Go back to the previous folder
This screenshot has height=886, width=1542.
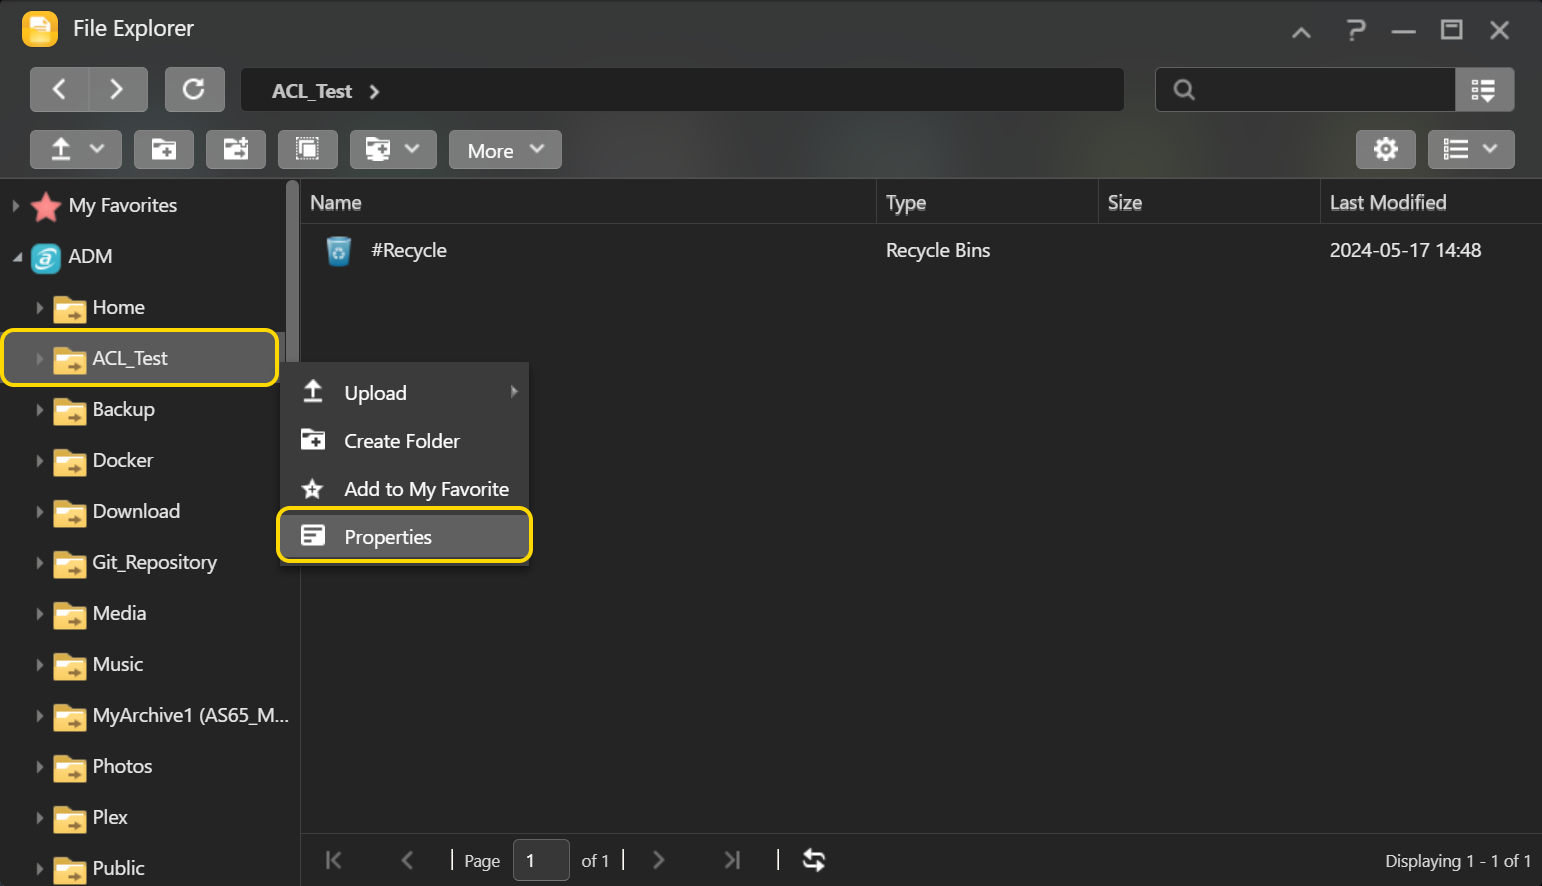[60, 90]
